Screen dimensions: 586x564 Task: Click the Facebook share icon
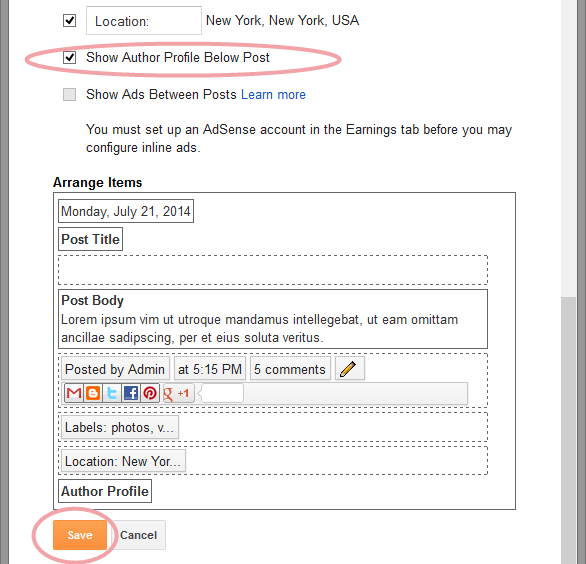(131, 393)
